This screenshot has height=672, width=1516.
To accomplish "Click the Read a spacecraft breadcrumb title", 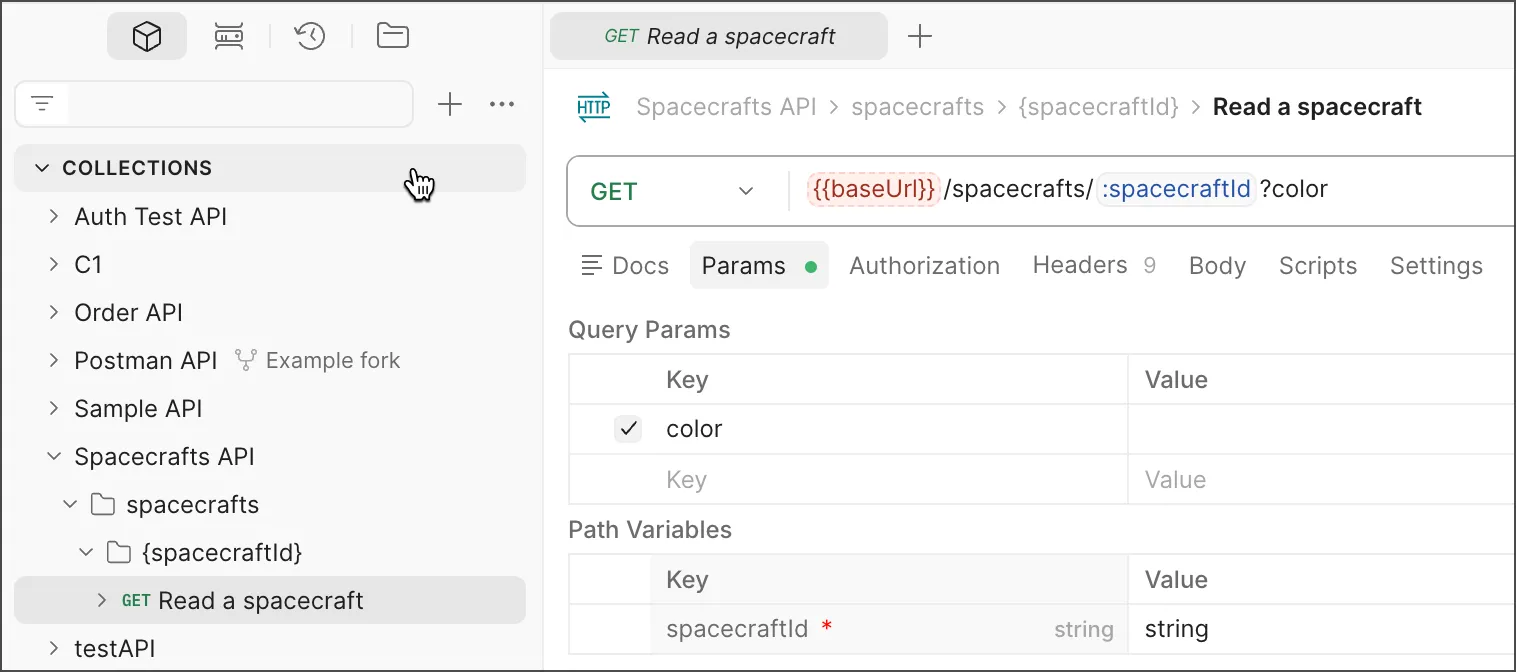I will (1317, 107).
